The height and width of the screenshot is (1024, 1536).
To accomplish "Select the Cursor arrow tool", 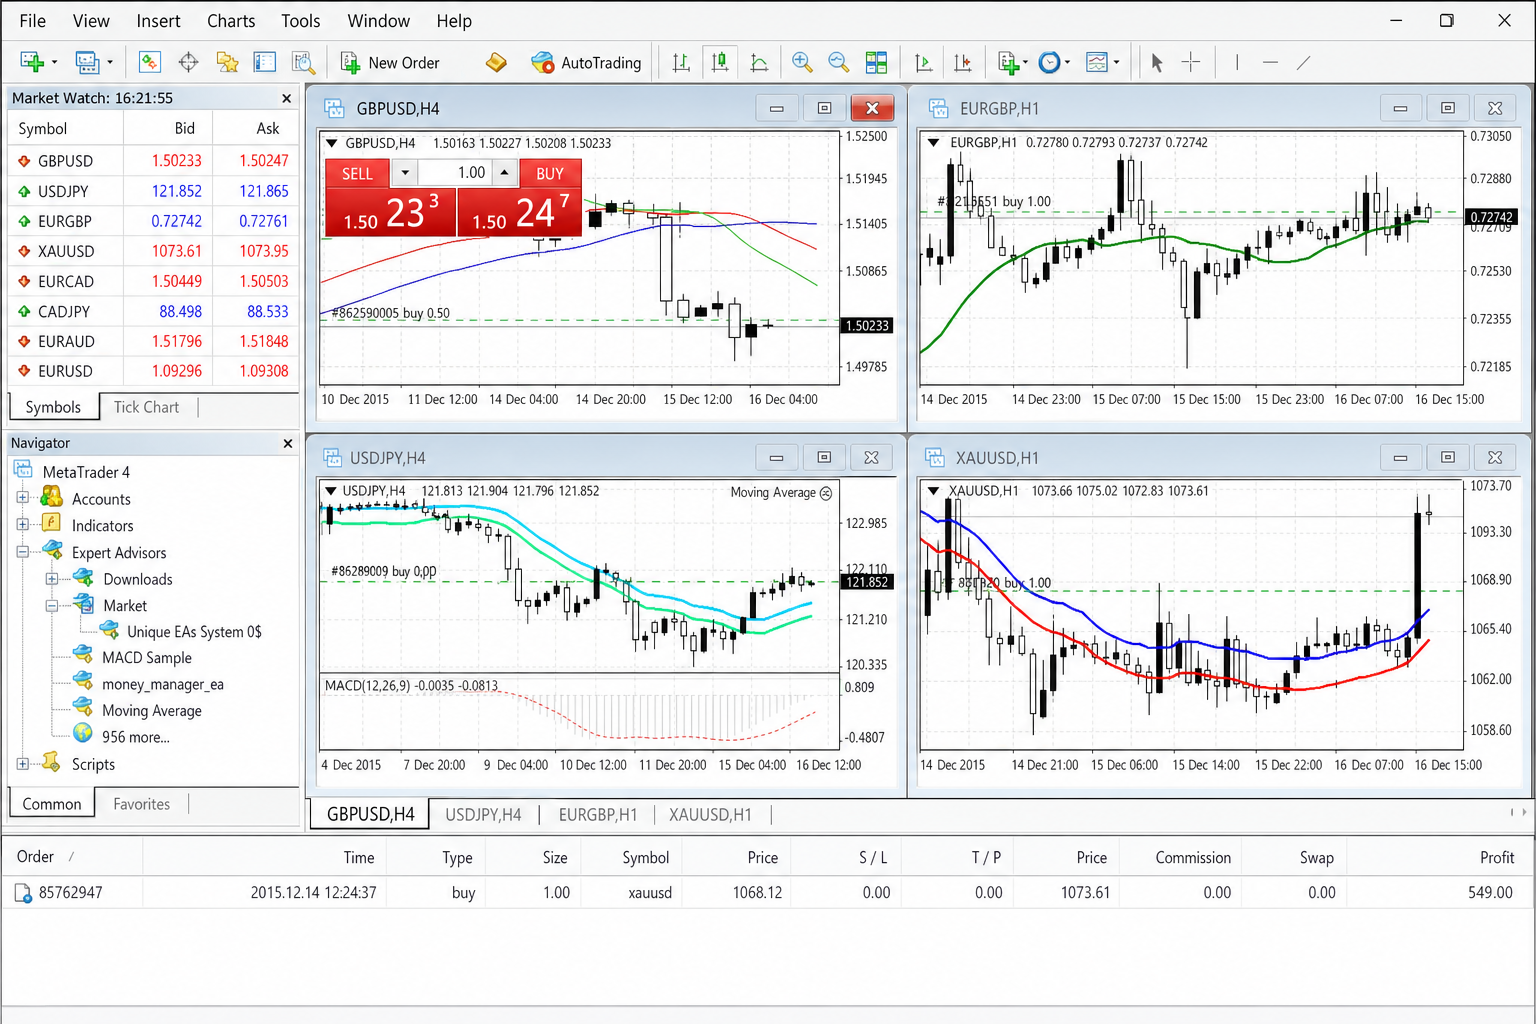I will [1157, 63].
